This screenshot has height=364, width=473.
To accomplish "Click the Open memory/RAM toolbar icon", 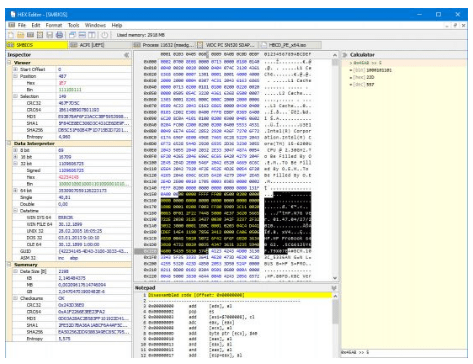I will coord(30,35).
